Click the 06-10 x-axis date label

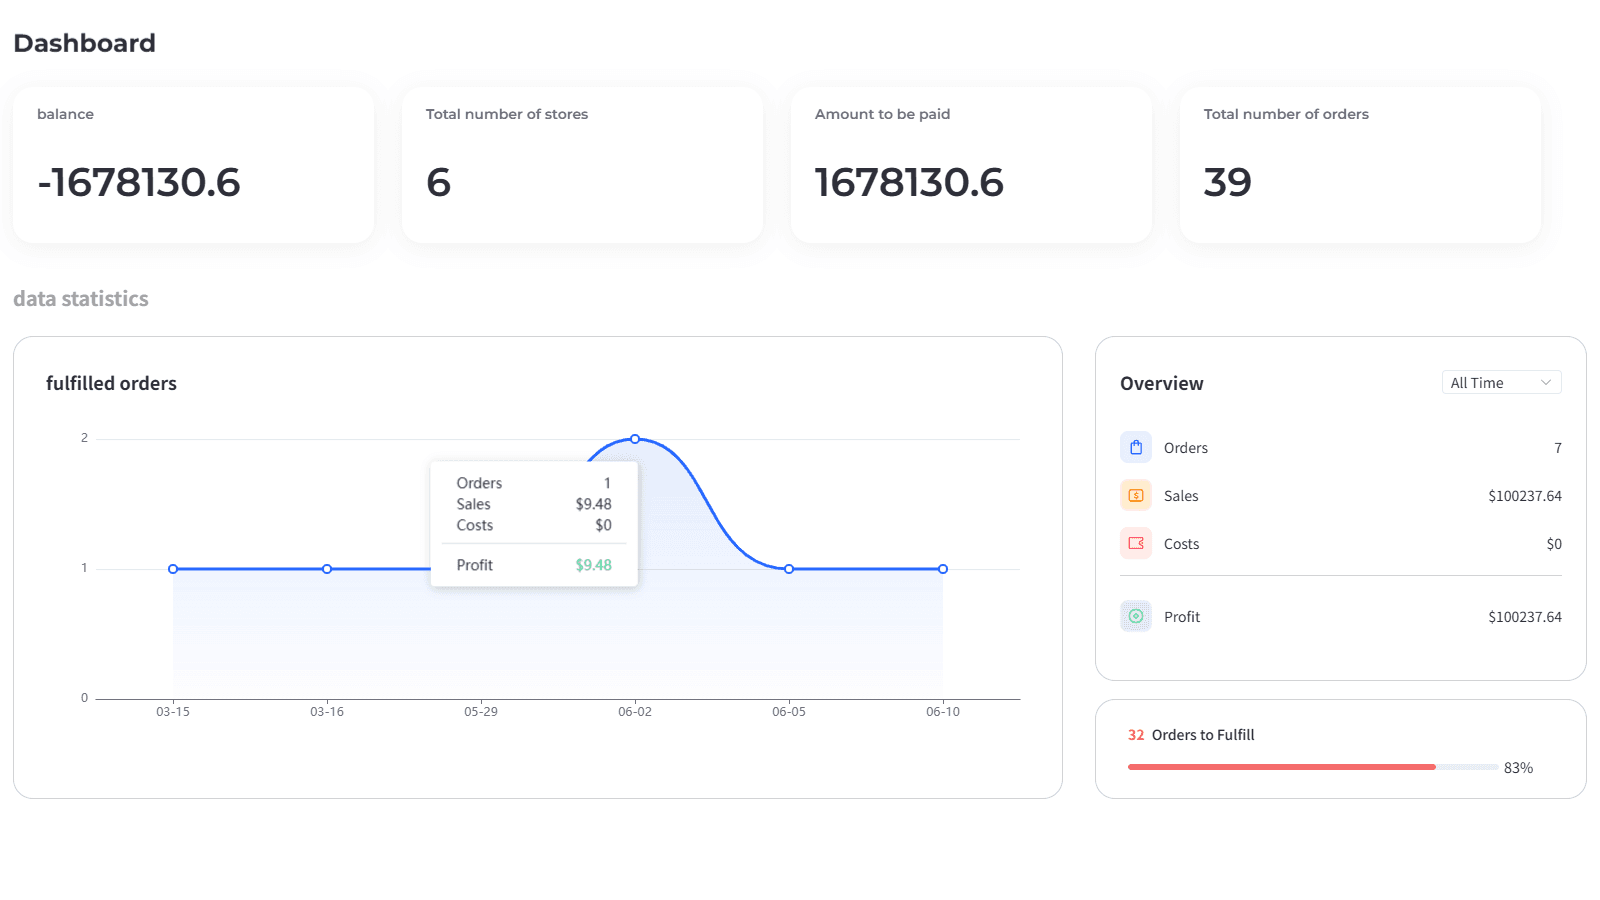tap(943, 712)
